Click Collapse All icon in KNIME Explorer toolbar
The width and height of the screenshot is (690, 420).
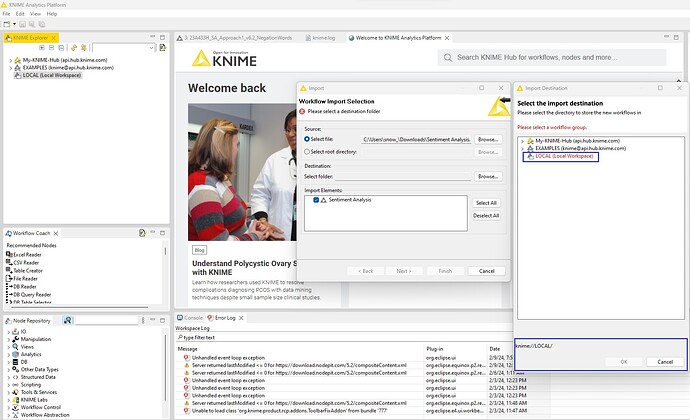(x=61, y=48)
